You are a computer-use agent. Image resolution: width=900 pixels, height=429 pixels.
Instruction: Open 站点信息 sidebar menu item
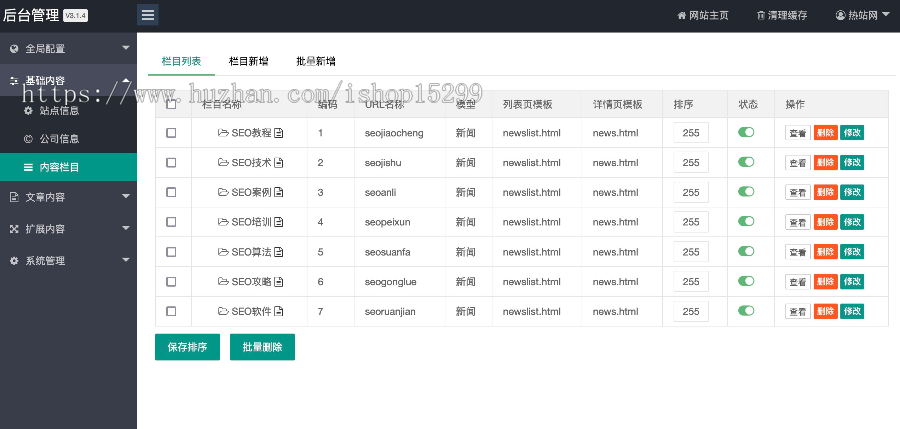point(68,110)
